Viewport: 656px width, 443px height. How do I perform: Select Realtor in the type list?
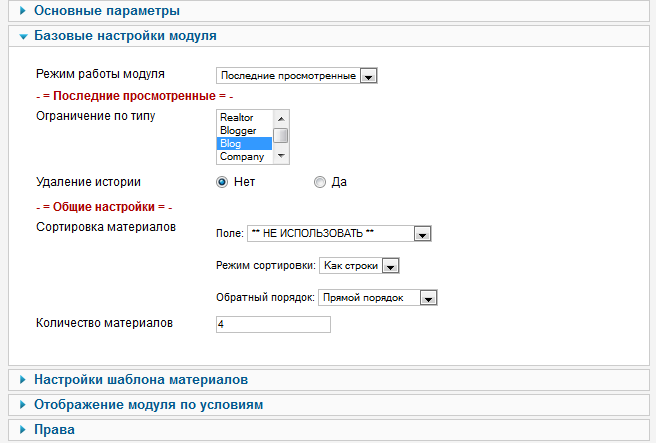click(244, 118)
